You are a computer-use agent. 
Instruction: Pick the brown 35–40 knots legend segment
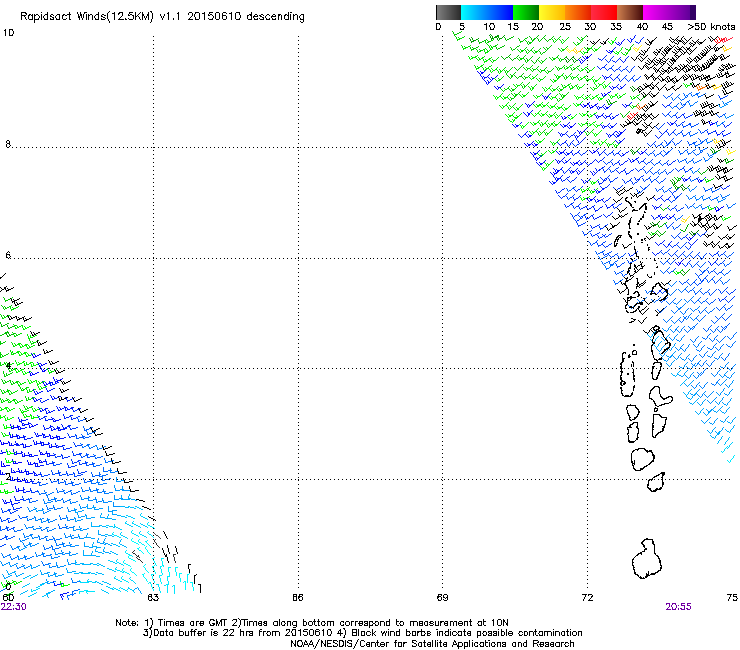pyautogui.click(x=630, y=12)
